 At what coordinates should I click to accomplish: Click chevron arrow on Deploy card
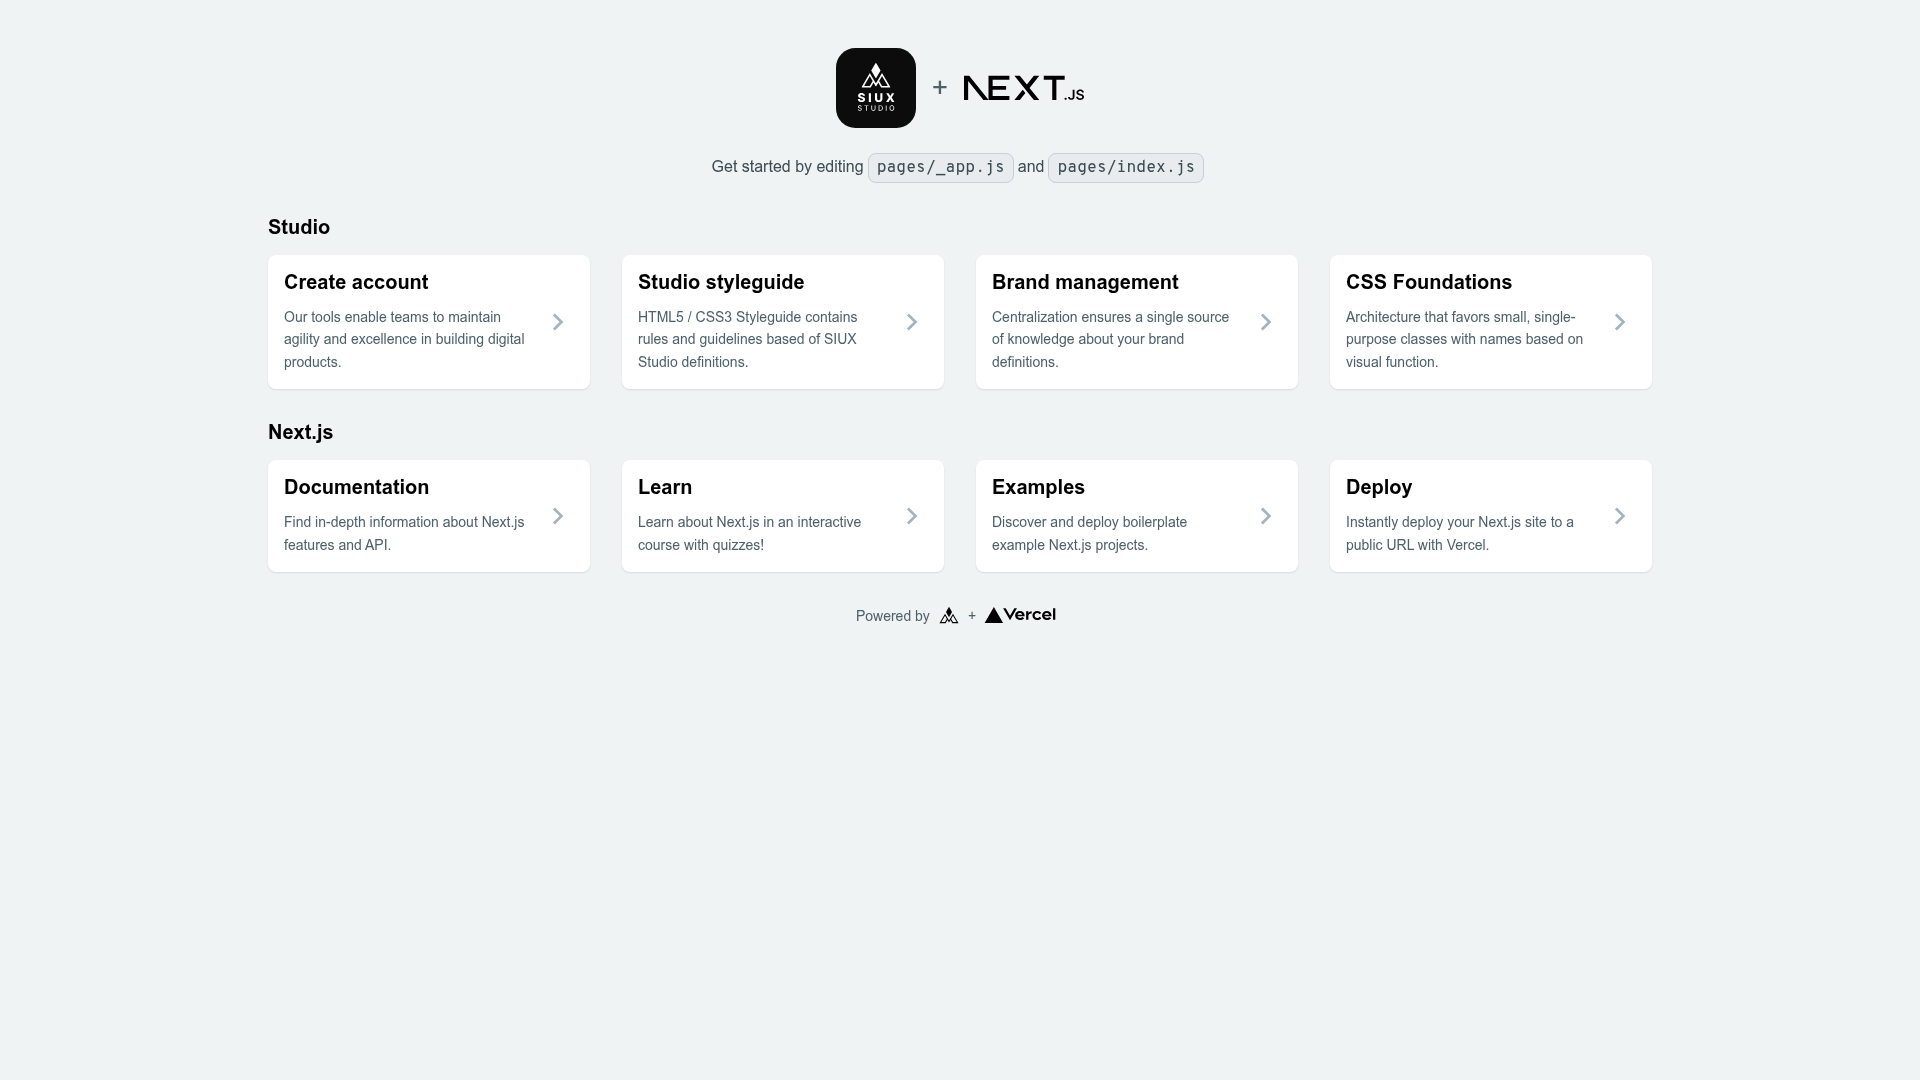pos(1620,516)
